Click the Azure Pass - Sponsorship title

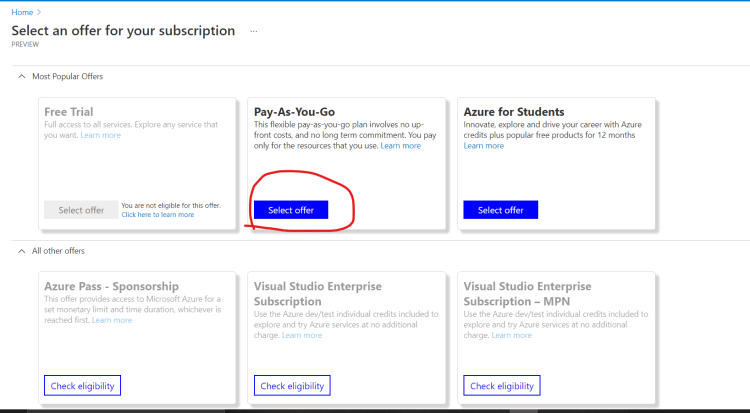pyautogui.click(x=111, y=286)
